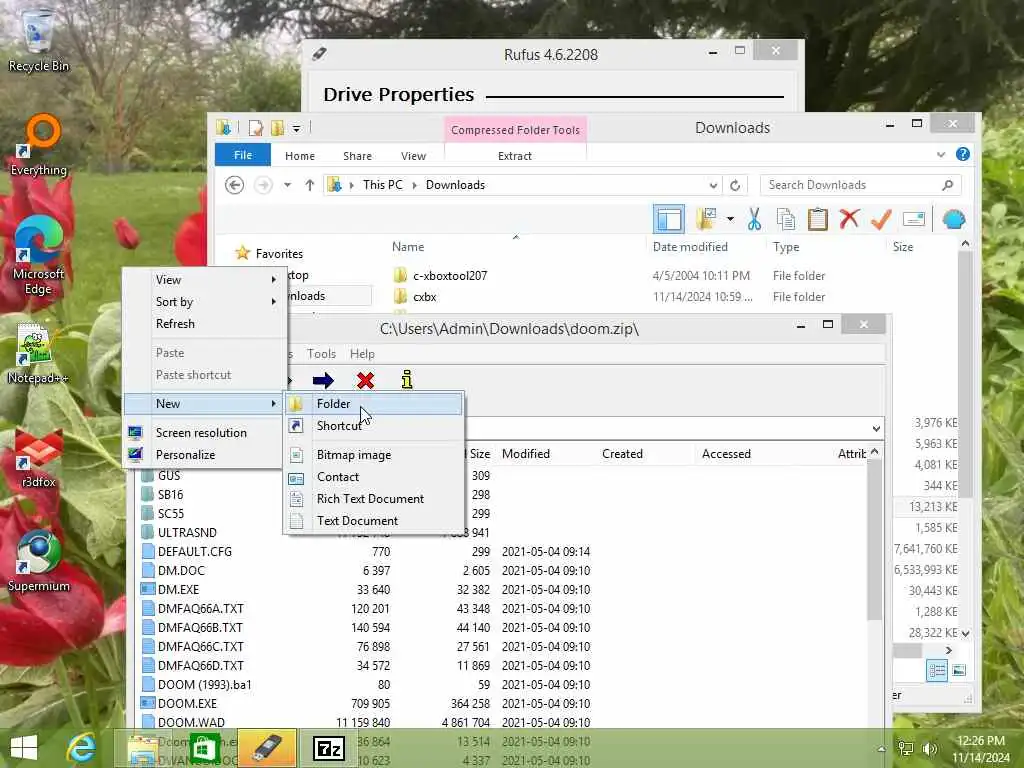Viewport: 1024px width, 768px height.
Task: Open folder options dropdown arrow in toolbar
Action: coord(730,219)
